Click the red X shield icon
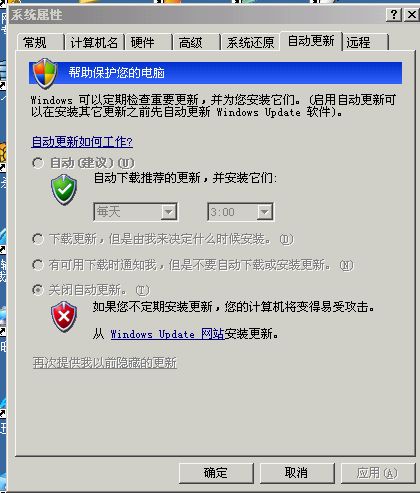The width and height of the screenshot is (420, 493). [x=64, y=316]
